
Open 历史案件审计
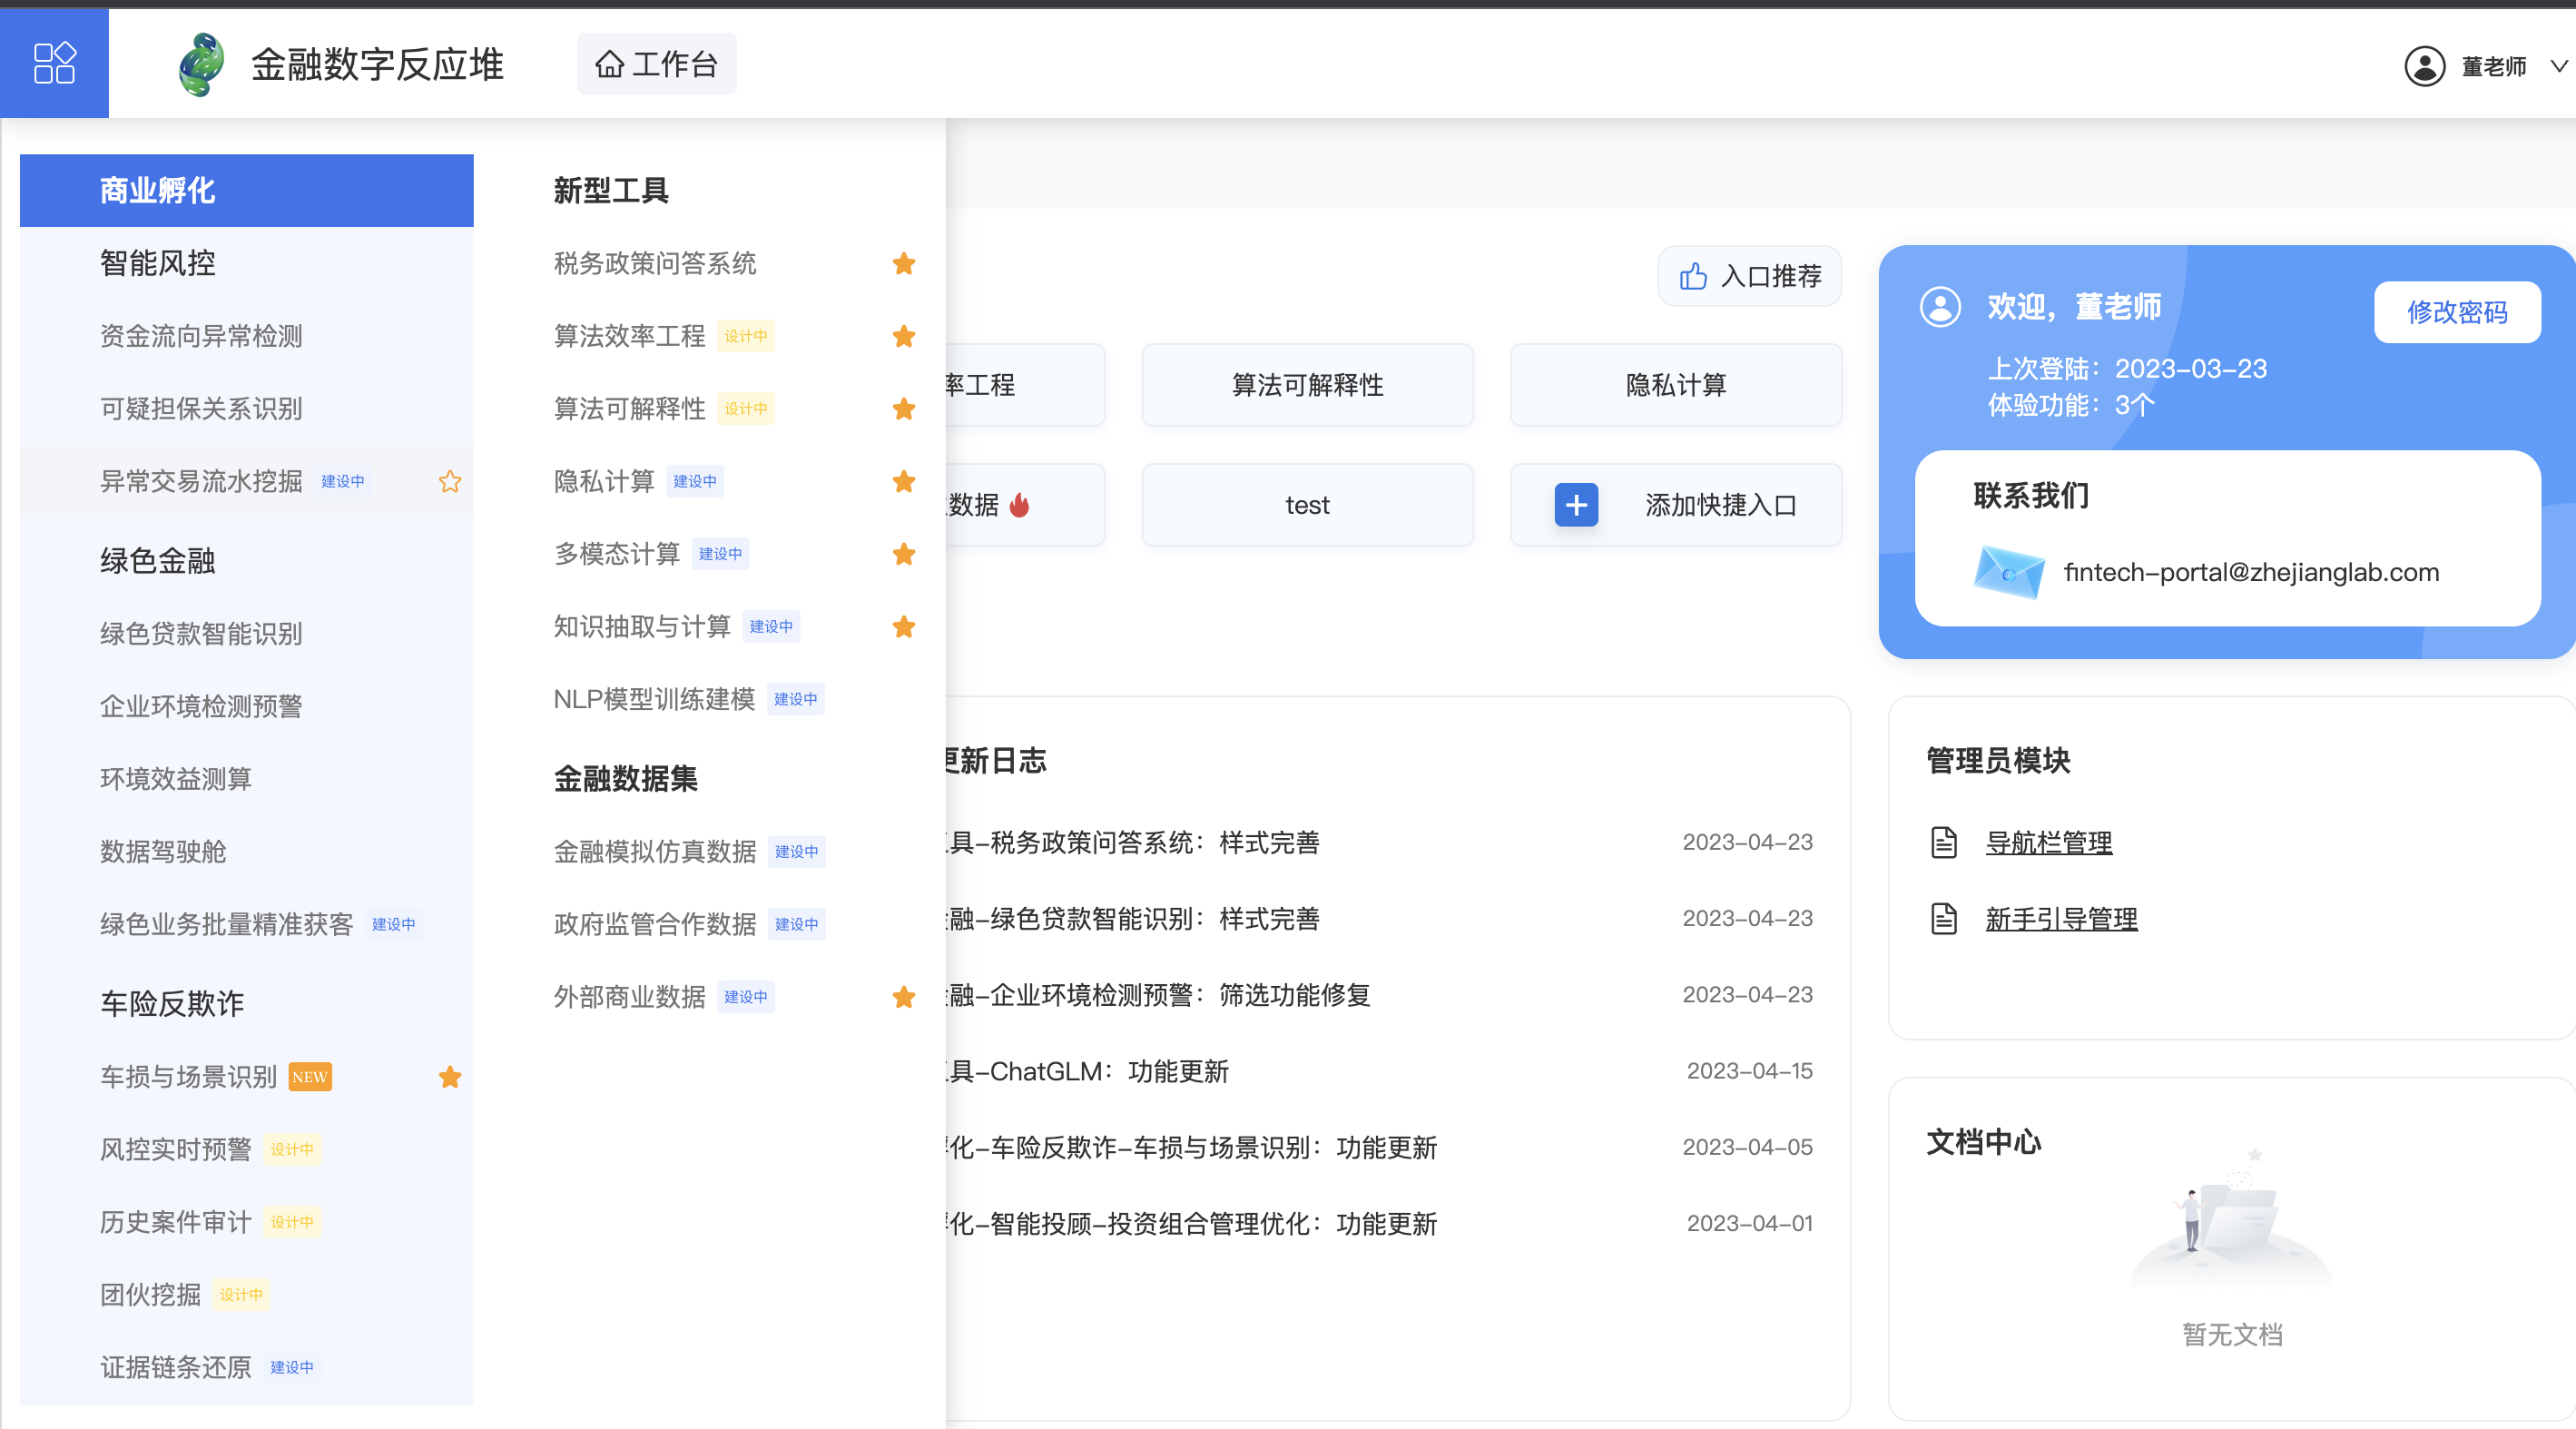click(x=176, y=1221)
